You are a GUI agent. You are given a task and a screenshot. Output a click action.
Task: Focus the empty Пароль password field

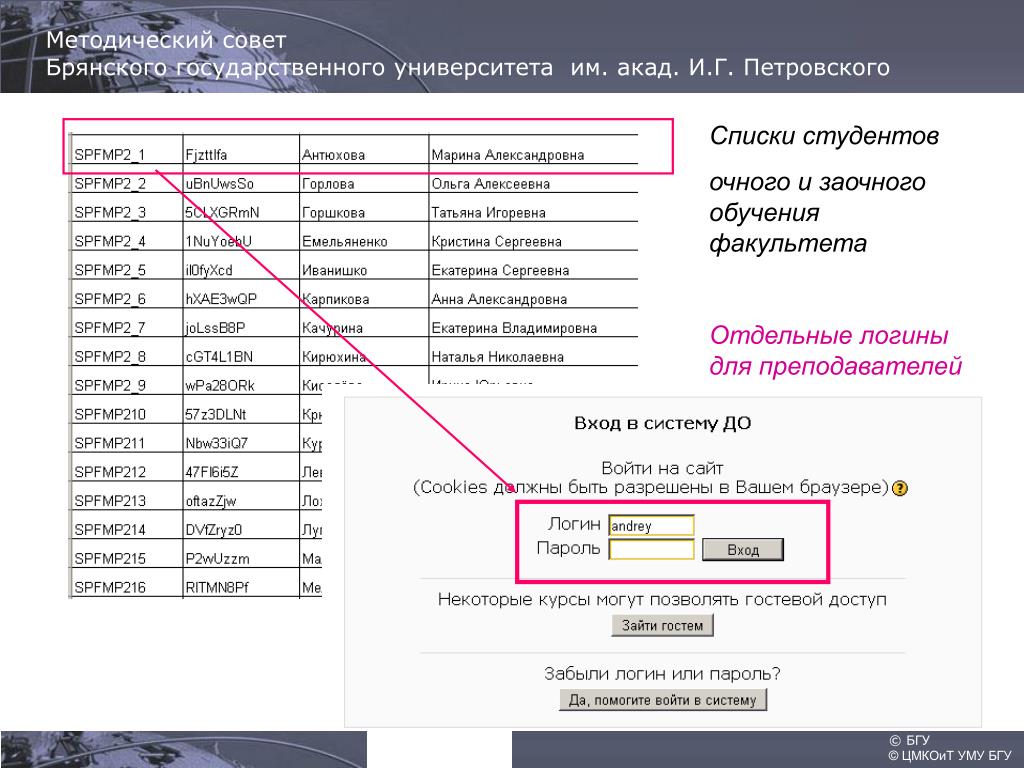(x=651, y=549)
